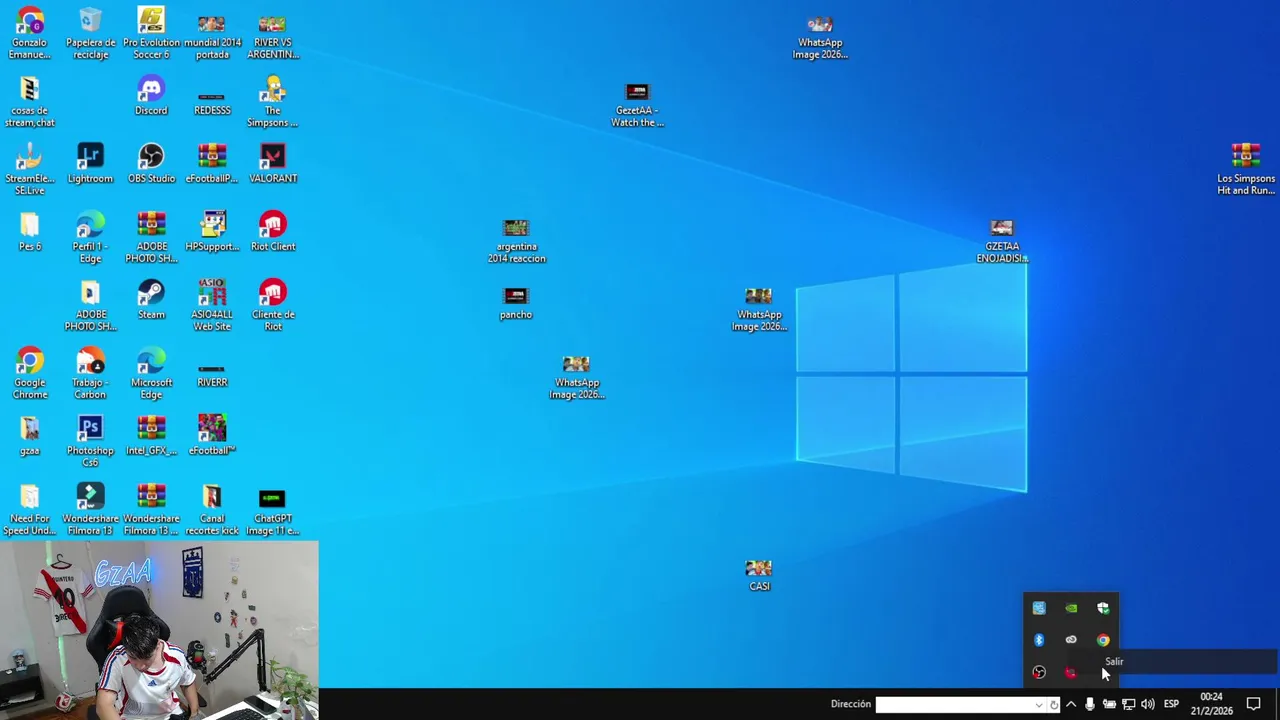Select the Photoshop Cs6 shortcut

pyautogui.click(x=90, y=442)
